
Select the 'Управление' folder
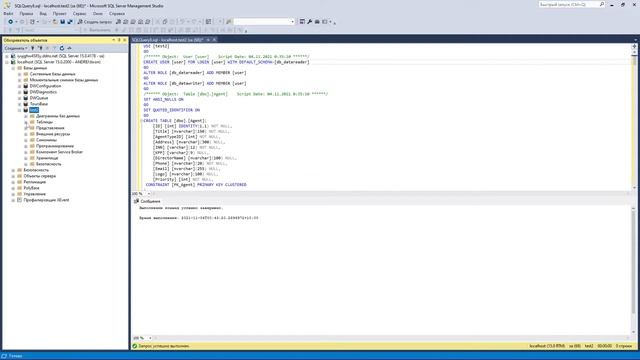click(x=34, y=194)
